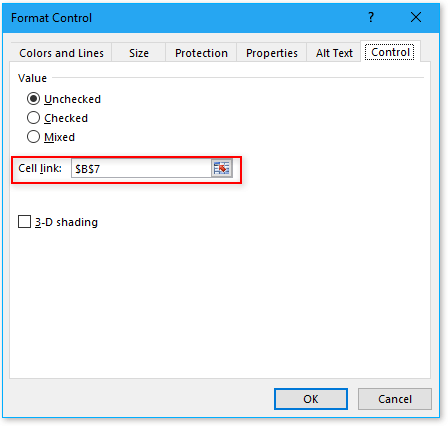
Task: Close the Format Control dialog
Action: [416, 17]
